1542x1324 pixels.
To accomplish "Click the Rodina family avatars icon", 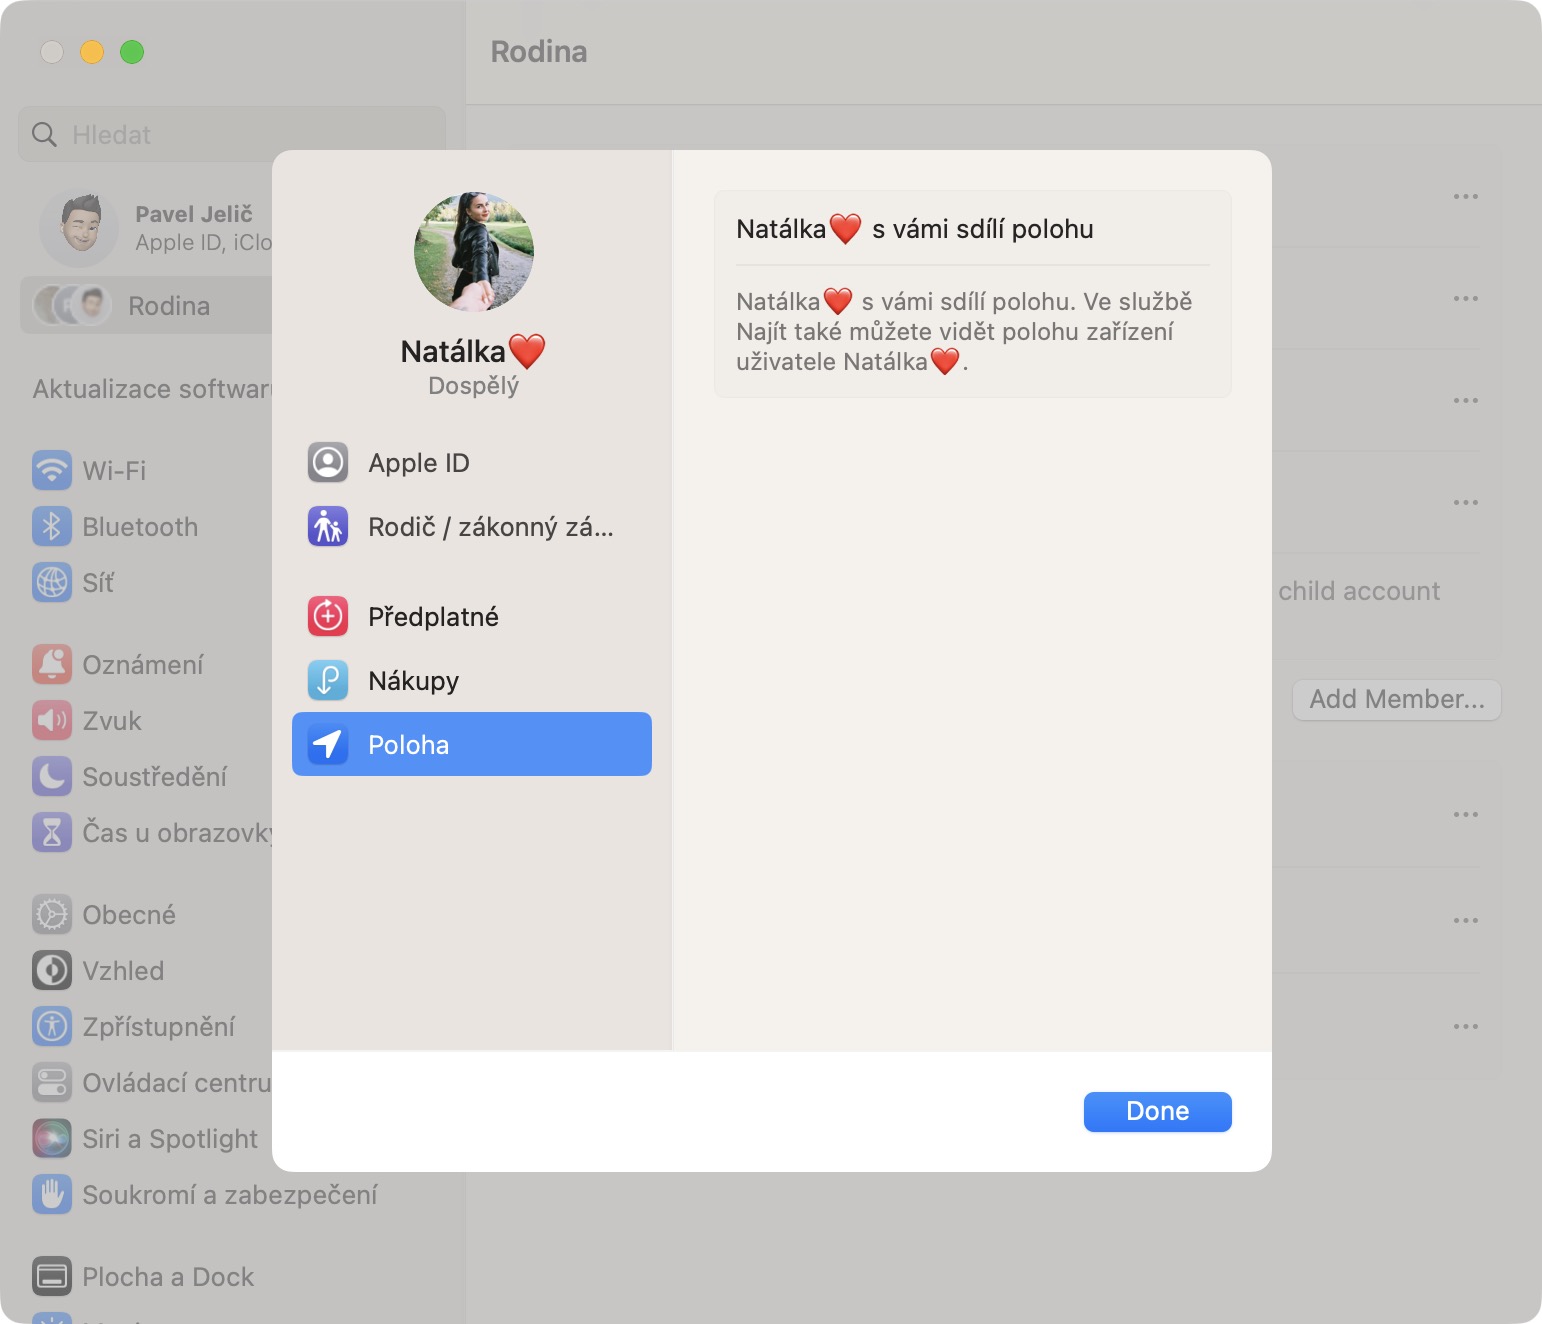I will coord(71,305).
